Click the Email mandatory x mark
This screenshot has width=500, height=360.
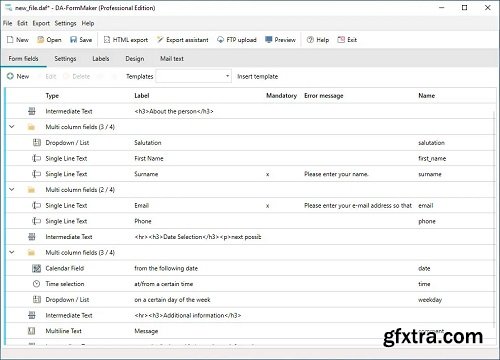(267, 206)
